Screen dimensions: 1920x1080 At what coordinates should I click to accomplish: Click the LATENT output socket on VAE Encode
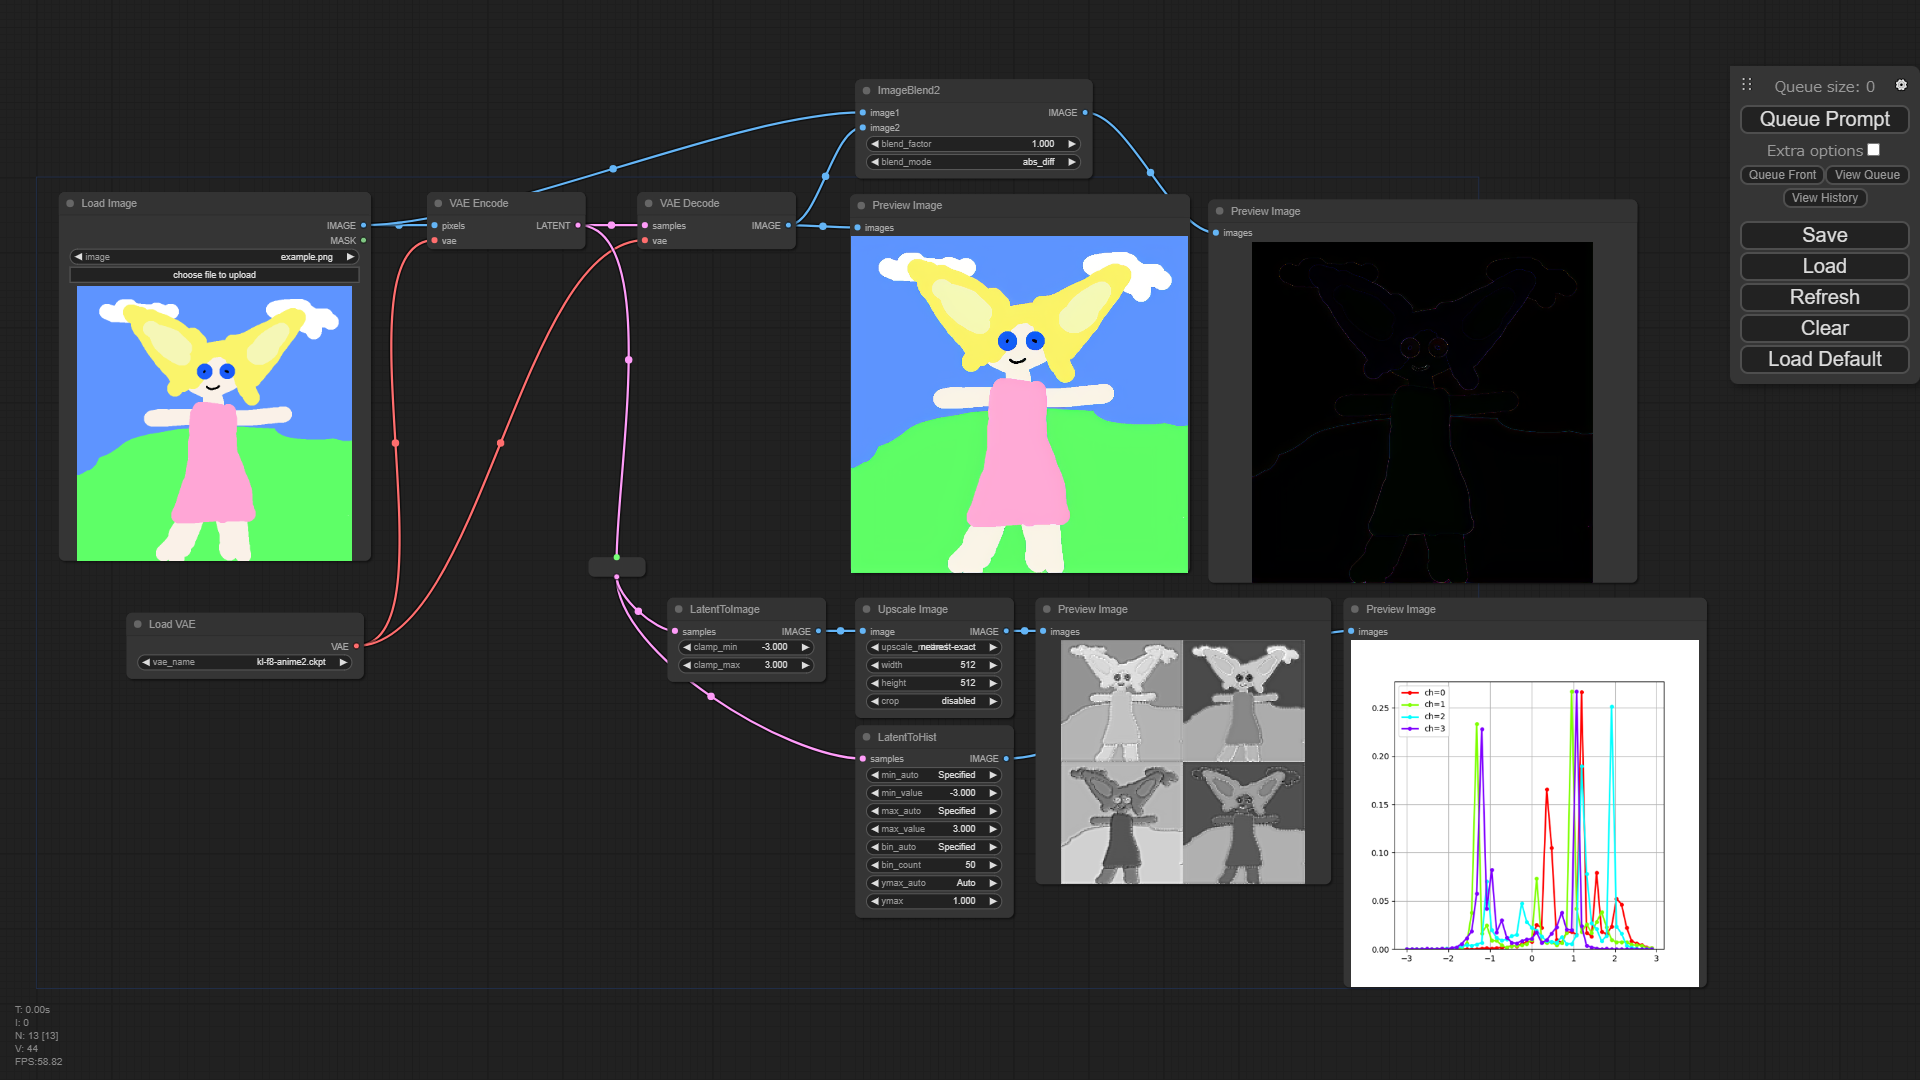tap(578, 225)
